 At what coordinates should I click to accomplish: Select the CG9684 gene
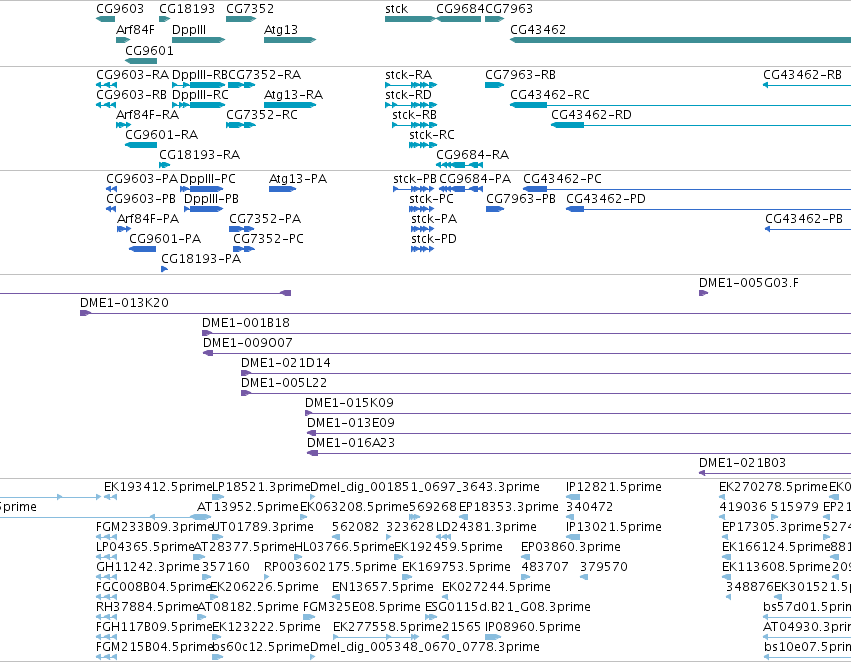(x=459, y=19)
